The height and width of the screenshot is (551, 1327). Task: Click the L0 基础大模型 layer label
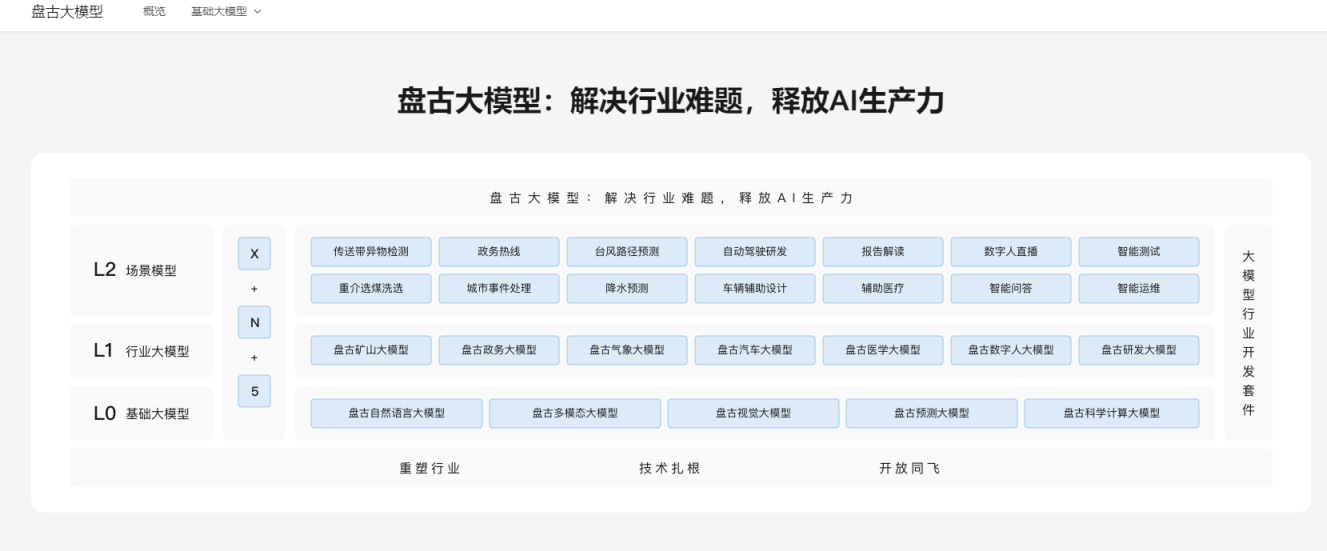(141, 413)
